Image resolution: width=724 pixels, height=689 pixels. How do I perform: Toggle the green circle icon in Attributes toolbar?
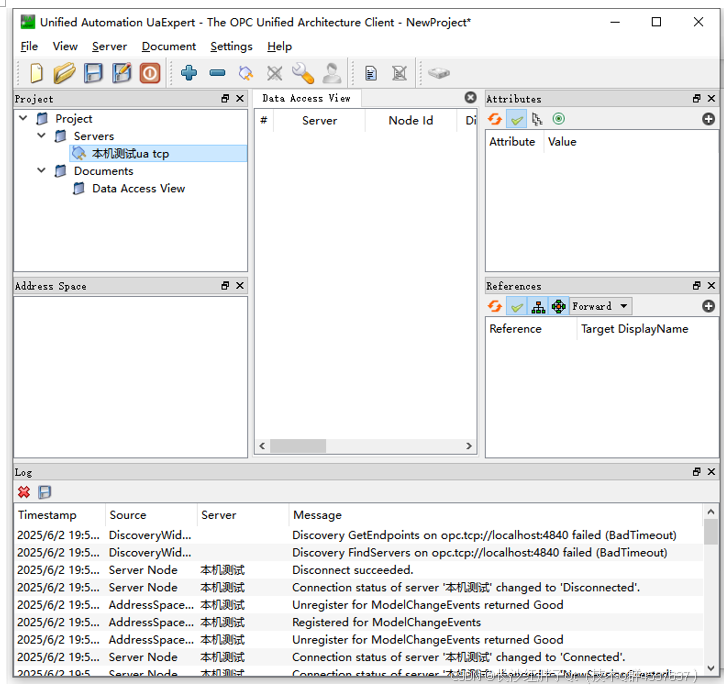point(559,119)
